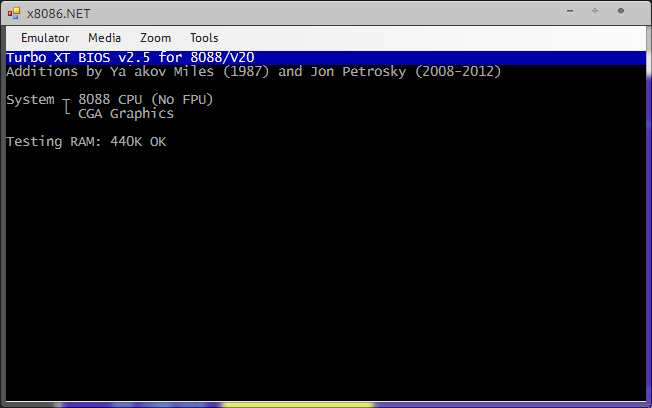Click the x8086.NET window title text
The width and height of the screenshot is (652, 408).
[x=56, y=13]
